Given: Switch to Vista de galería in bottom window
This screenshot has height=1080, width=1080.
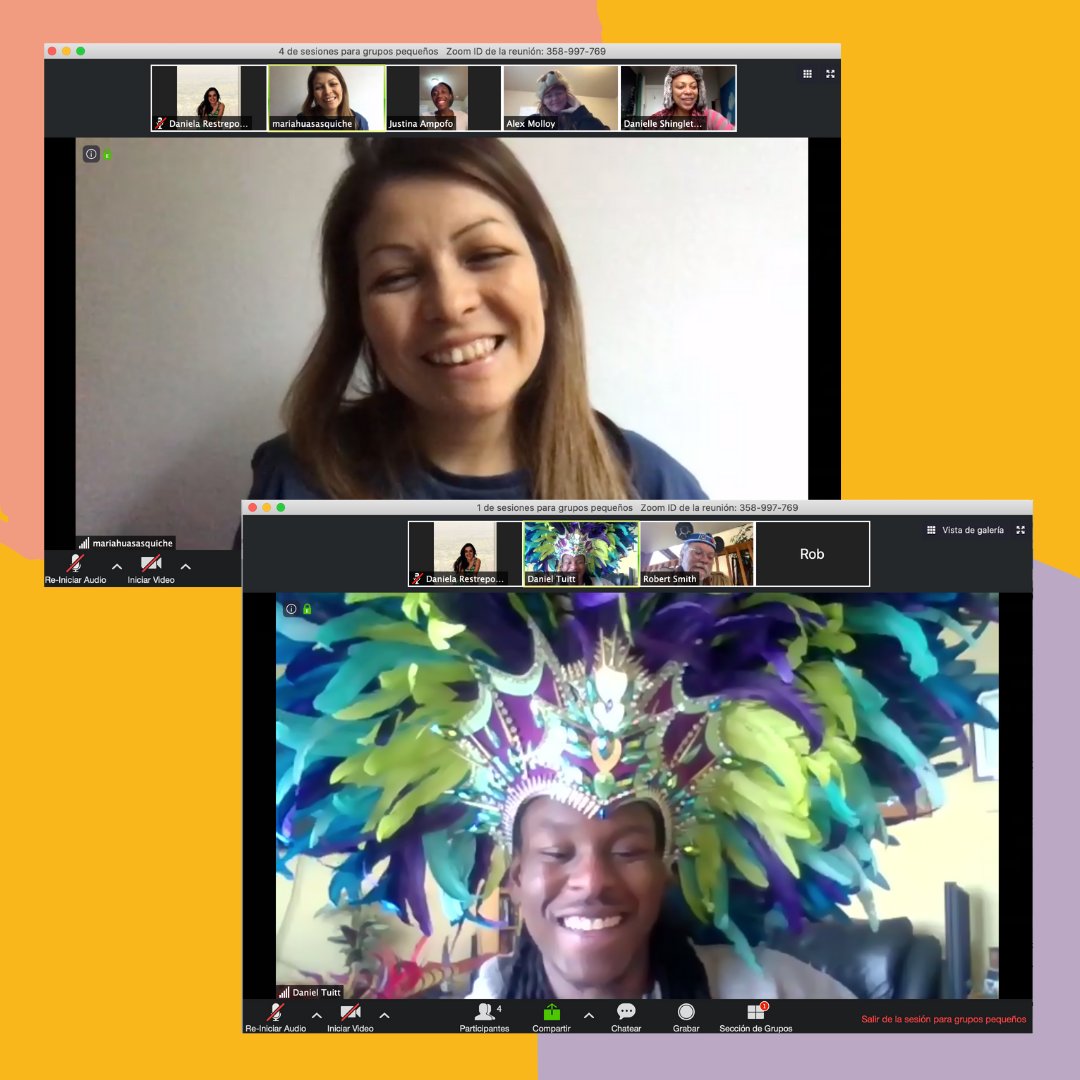Looking at the screenshot, I should tap(965, 530).
